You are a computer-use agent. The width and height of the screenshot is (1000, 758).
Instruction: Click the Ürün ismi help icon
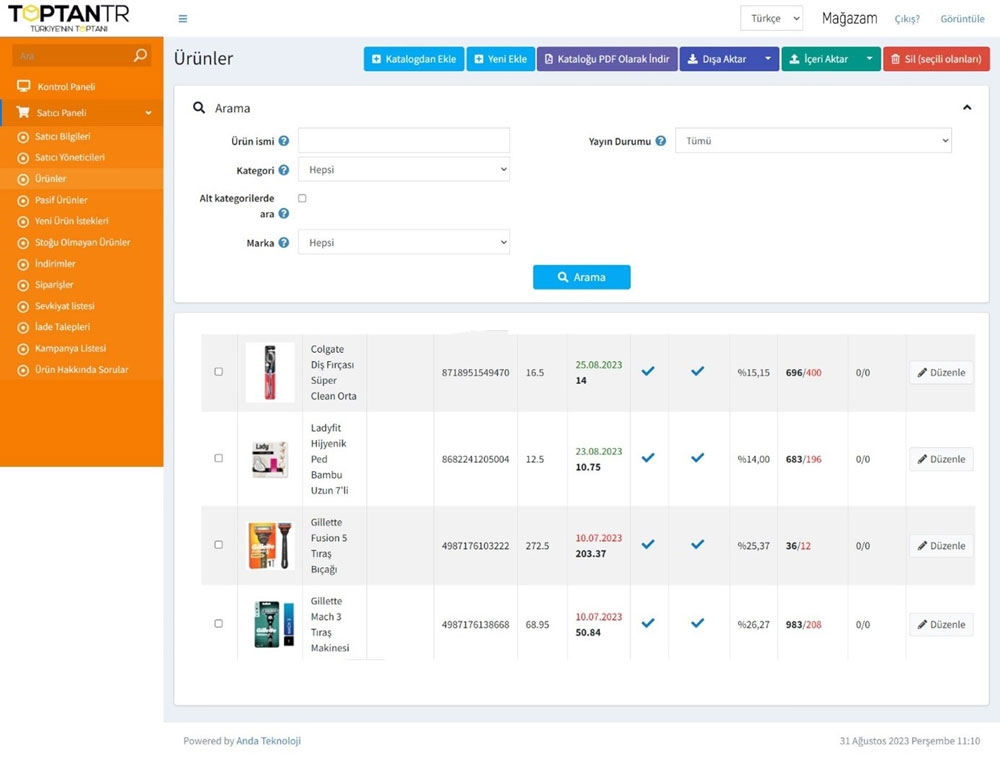point(284,141)
